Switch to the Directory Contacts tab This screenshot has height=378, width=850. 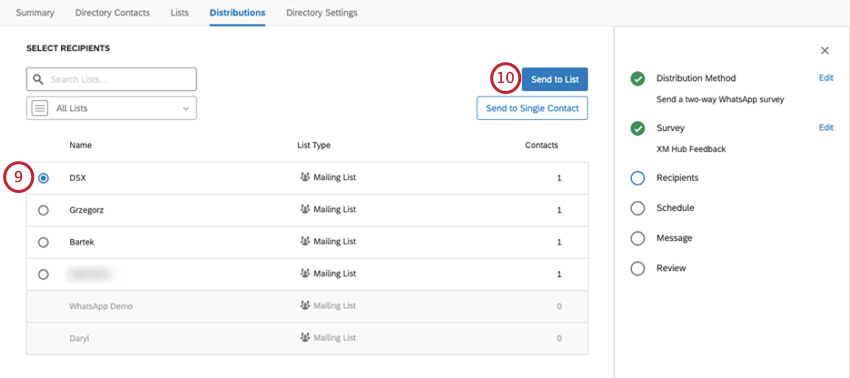coord(112,13)
